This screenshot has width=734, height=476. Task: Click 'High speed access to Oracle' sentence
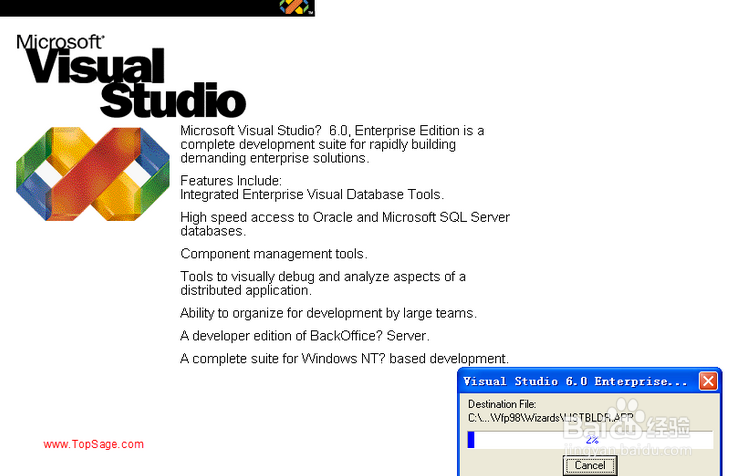click(x=345, y=224)
